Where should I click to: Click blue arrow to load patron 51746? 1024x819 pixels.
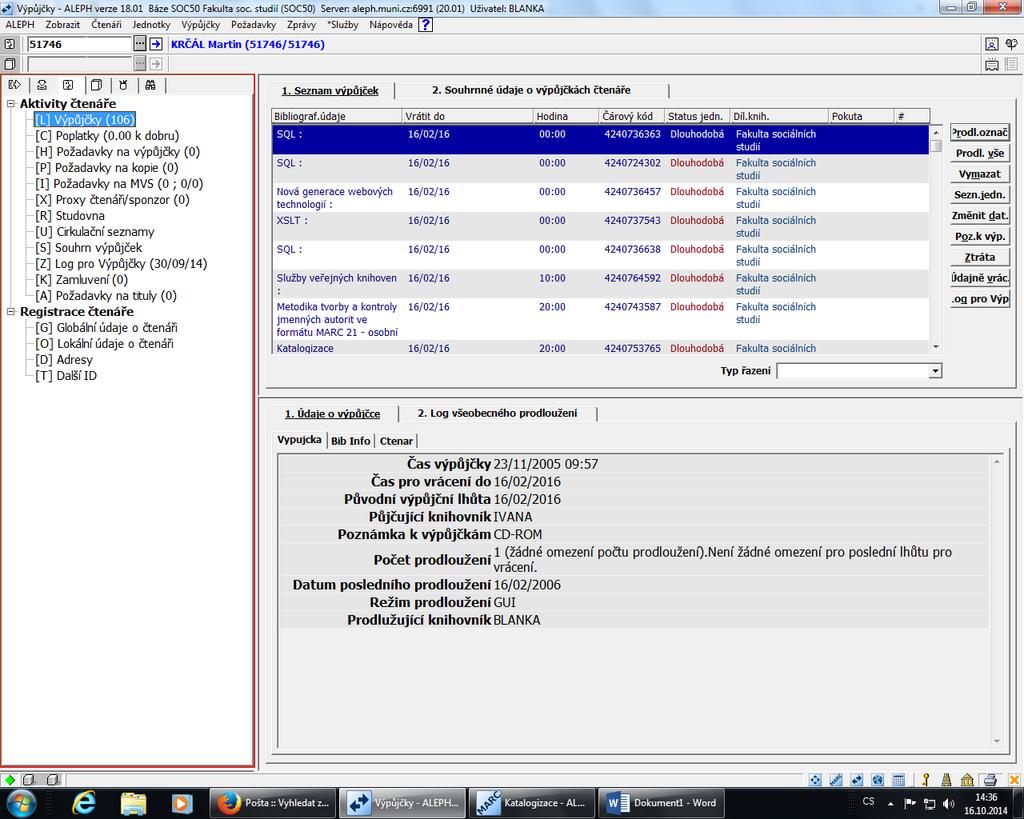click(x=155, y=44)
